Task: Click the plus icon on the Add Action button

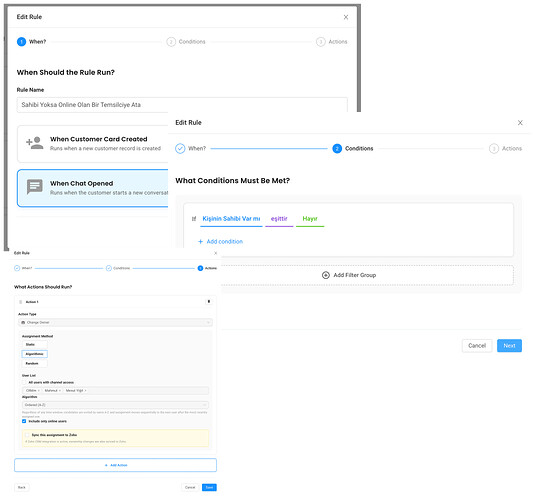Action: point(106,465)
